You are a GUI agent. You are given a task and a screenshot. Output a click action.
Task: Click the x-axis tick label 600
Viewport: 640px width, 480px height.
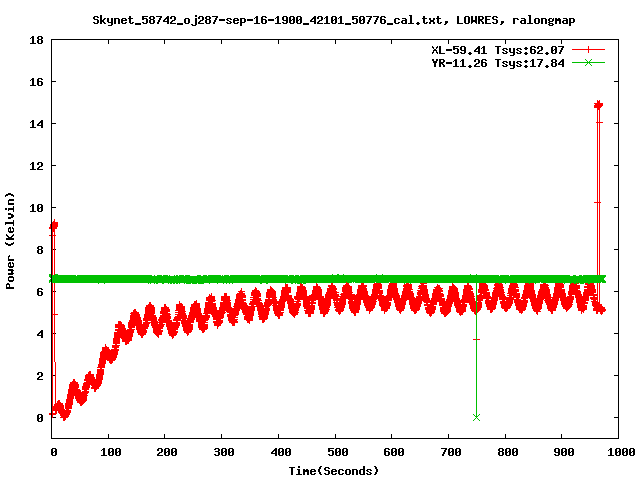(x=394, y=452)
